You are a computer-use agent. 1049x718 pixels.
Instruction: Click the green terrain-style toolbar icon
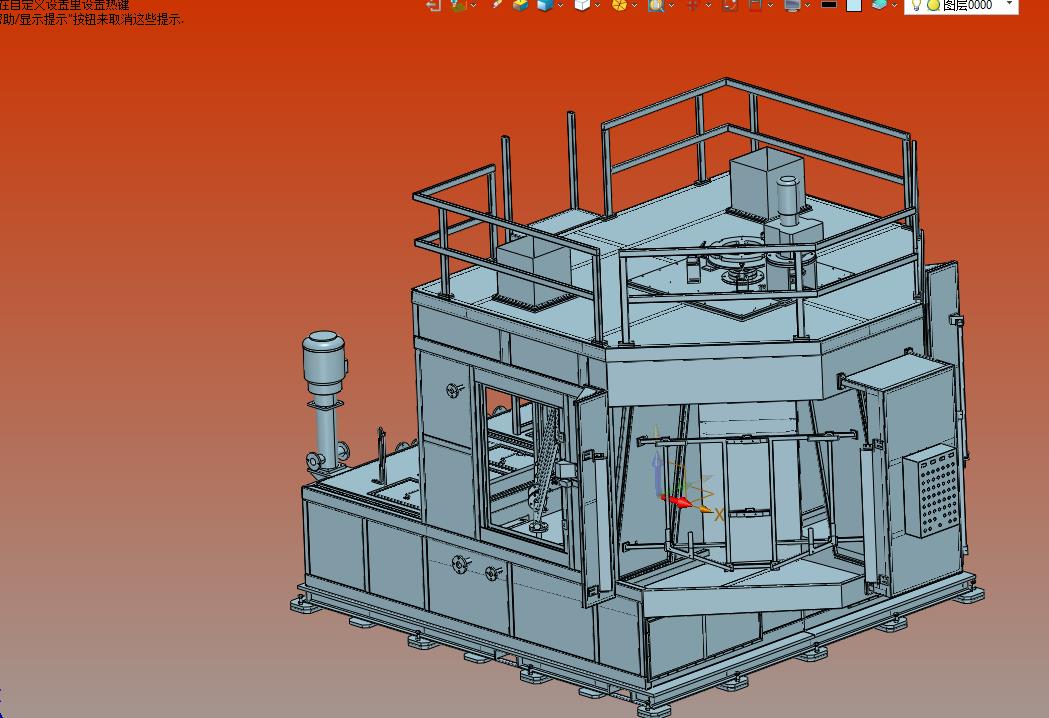tap(459, 5)
